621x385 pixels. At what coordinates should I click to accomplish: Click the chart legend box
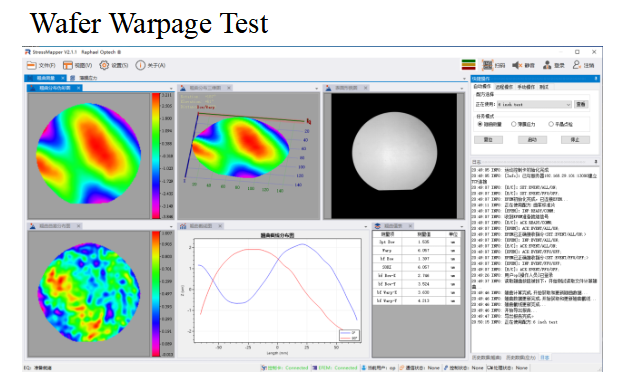click(349, 335)
